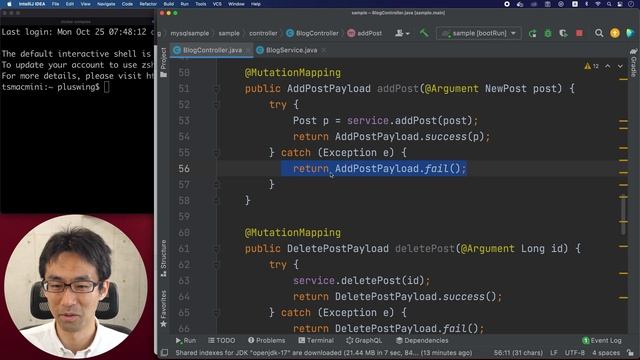Click the orange IDE updates icon
Viewport: 640px width, 360px height.
[x=615, y=33]
